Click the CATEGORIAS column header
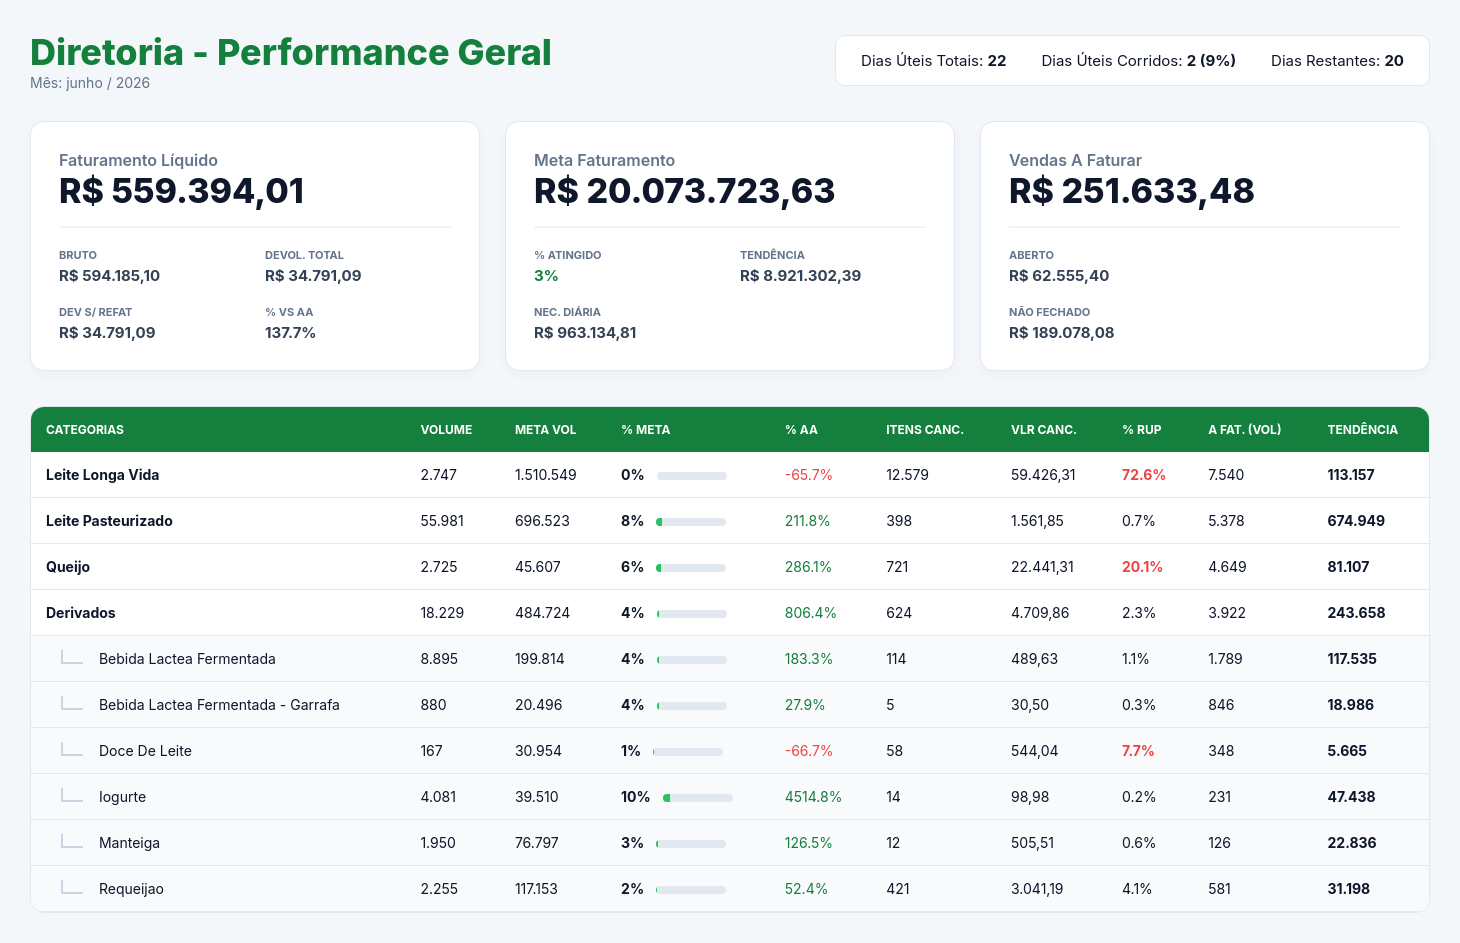The image size is (1460, 943). [x=85, y=430]
